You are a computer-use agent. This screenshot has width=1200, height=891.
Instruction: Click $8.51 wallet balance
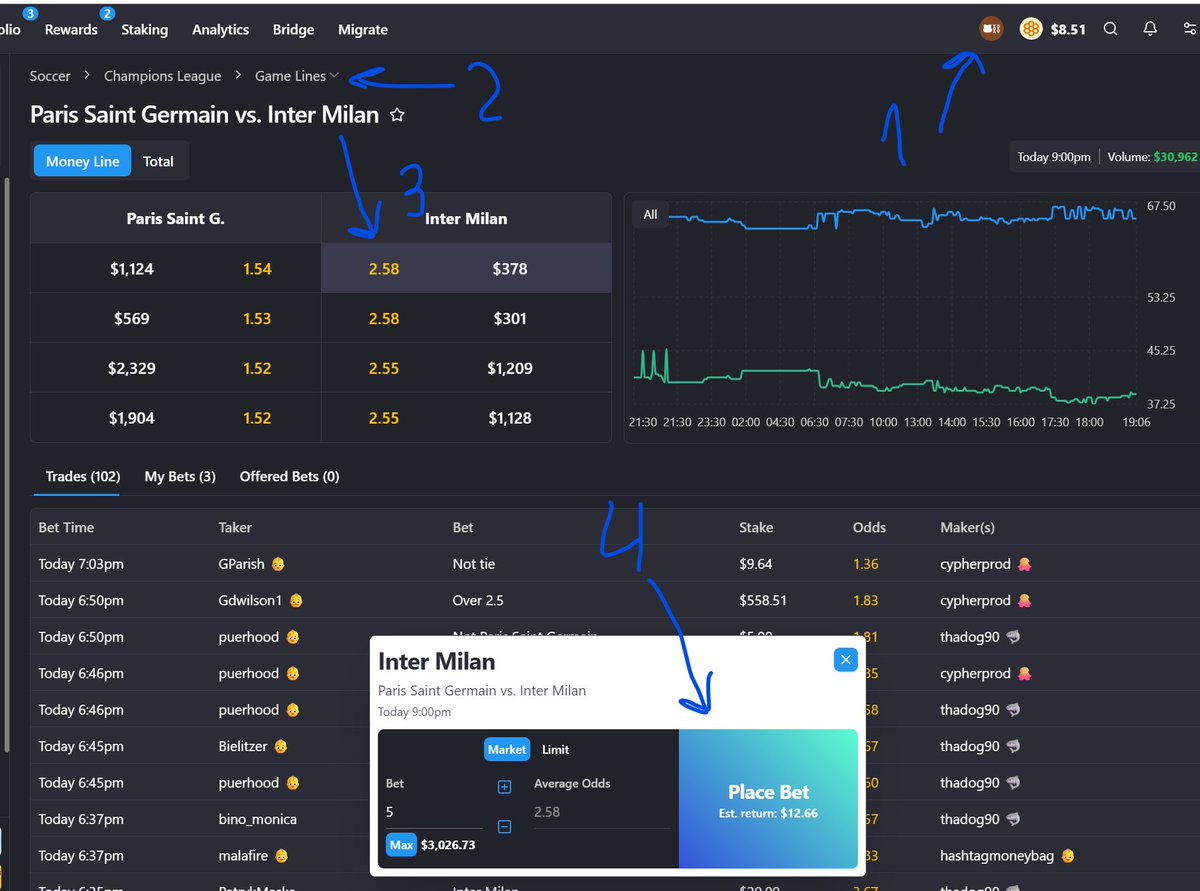pyautogui.click(x=1068, y=29)
